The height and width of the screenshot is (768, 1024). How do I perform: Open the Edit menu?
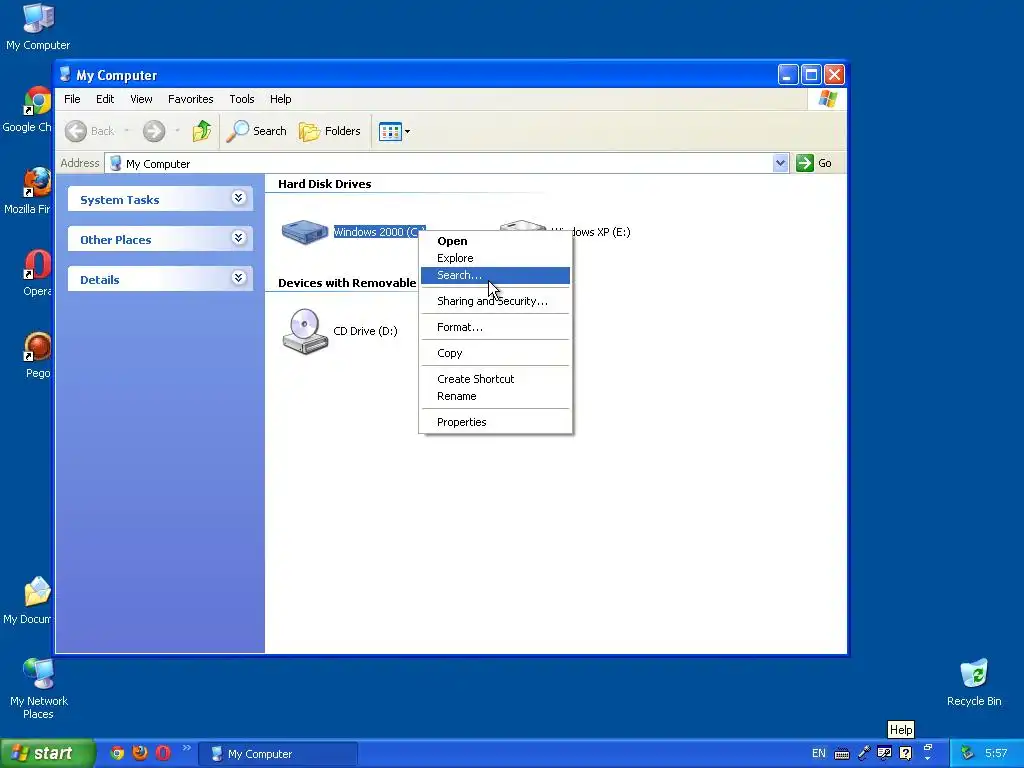pyautogui.click(x=105, y=99)
